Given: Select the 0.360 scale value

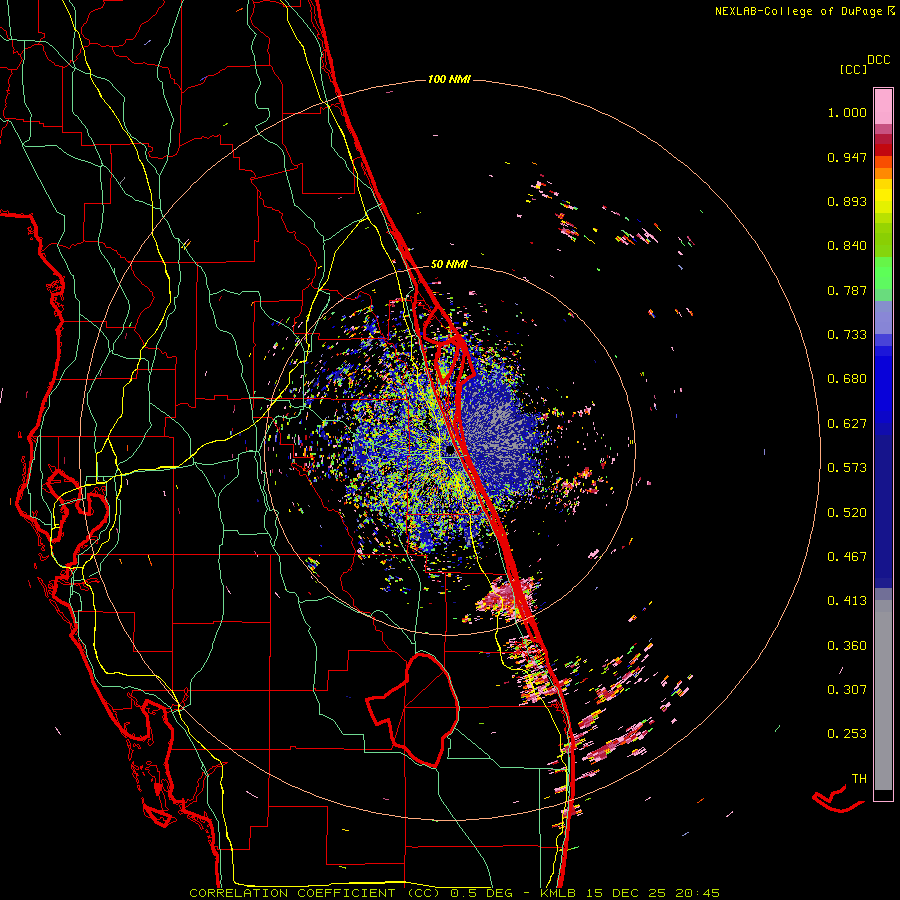Looking at the screenshot, I should click(847, 646).
